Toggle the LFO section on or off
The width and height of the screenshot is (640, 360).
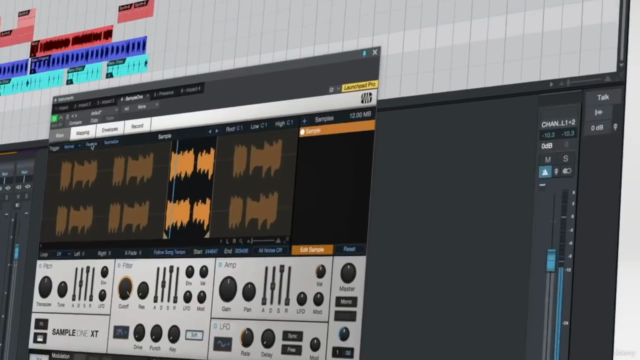click(216, 327)
